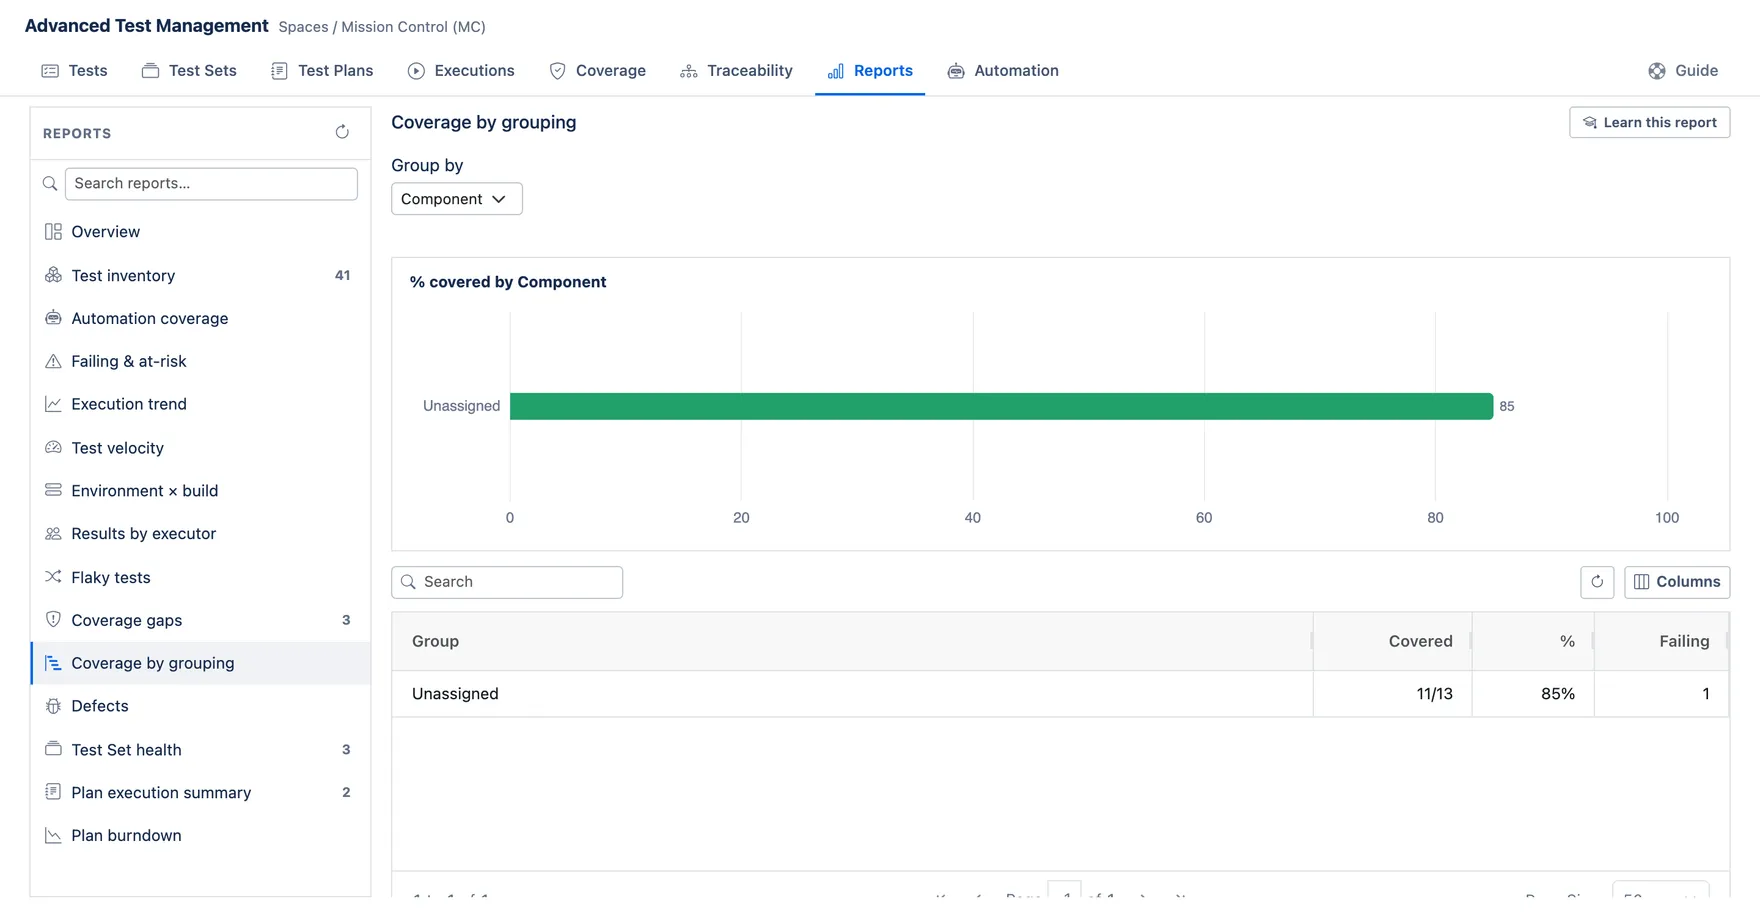This screenshot has height=912, width=1760.
Task: View the Execution trend report
Action: pos(200,404)
